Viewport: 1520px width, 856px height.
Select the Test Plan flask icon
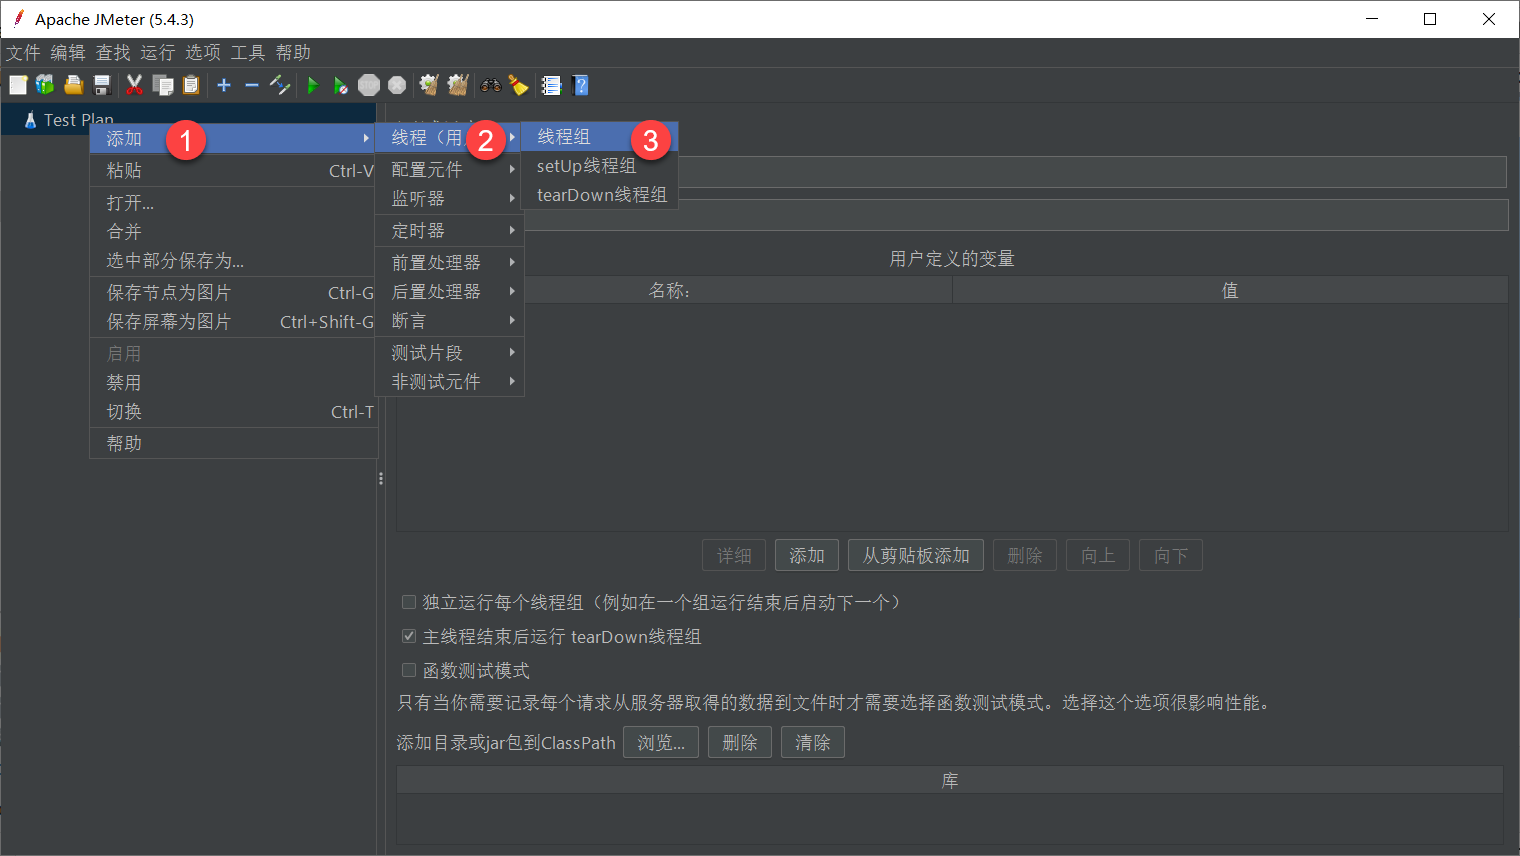30,120
